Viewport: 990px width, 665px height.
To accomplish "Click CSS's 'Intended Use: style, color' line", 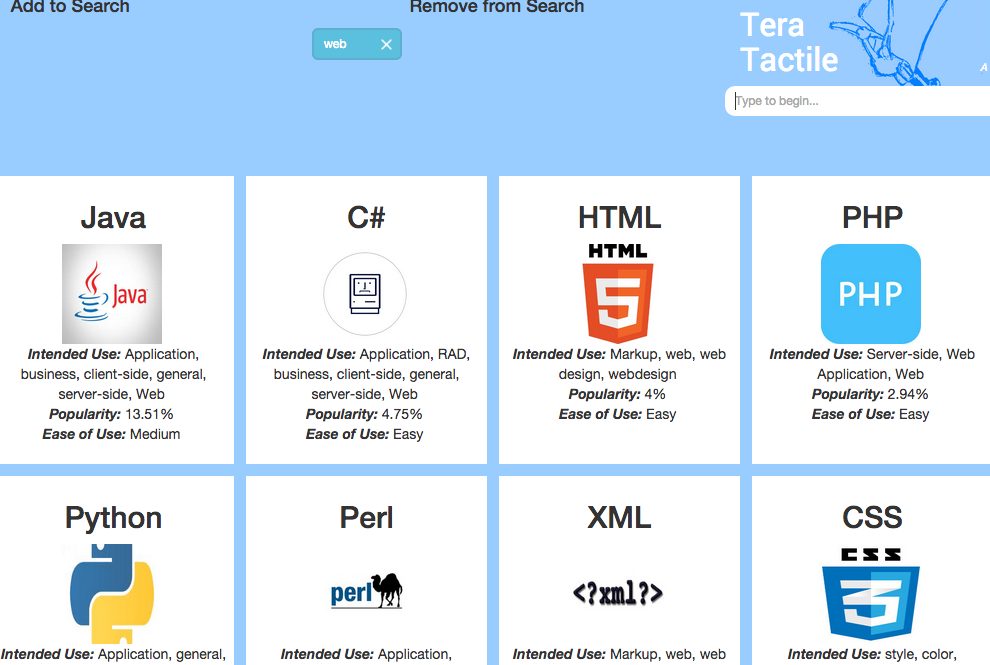I will coord(872,654).
